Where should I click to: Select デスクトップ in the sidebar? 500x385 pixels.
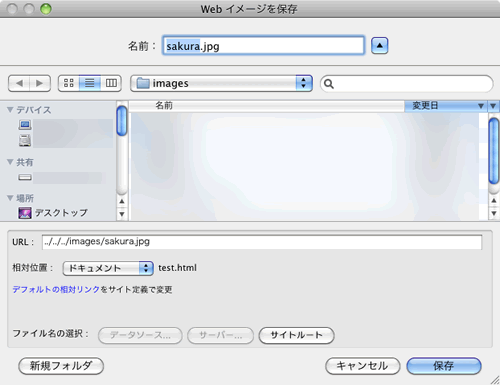53,213
